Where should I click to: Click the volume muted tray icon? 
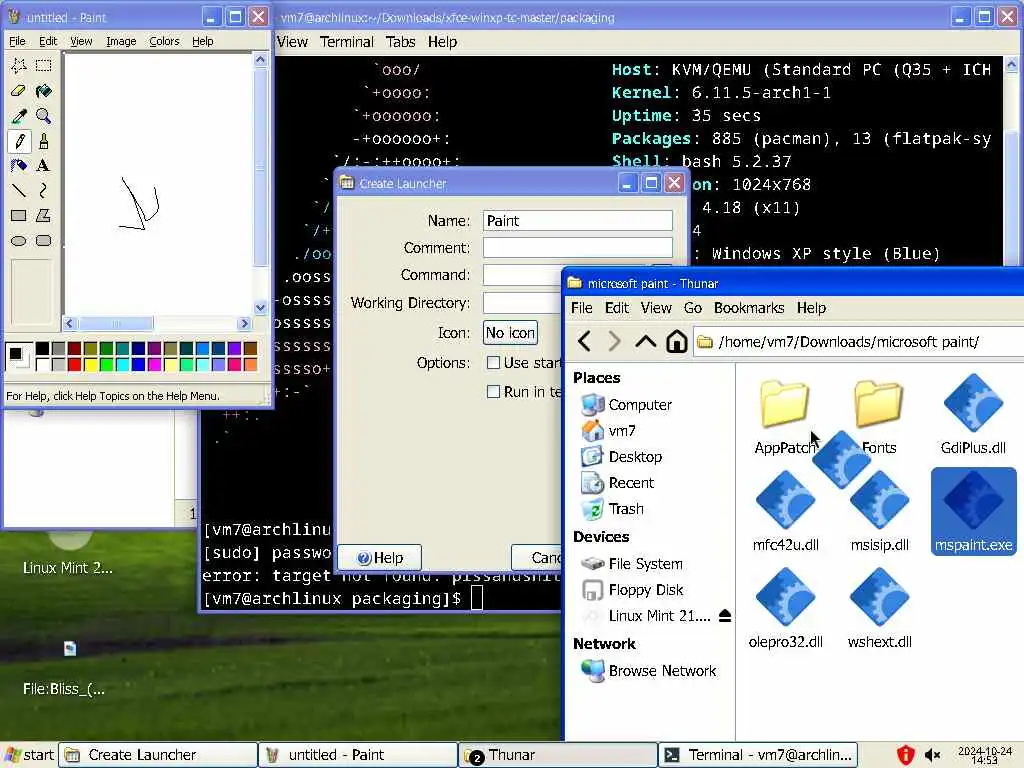[933, 755]
